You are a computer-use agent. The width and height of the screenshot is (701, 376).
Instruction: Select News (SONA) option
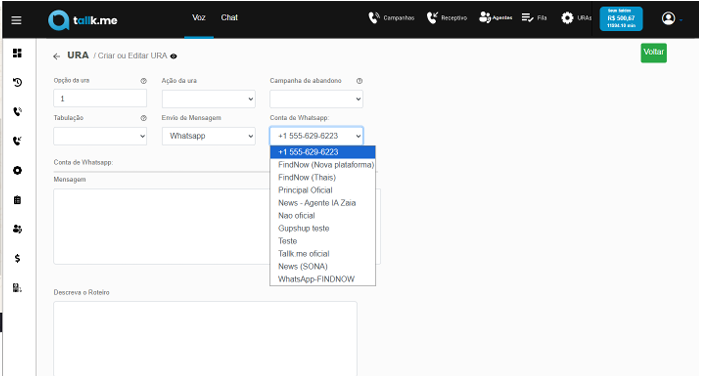tap(323, 266)
